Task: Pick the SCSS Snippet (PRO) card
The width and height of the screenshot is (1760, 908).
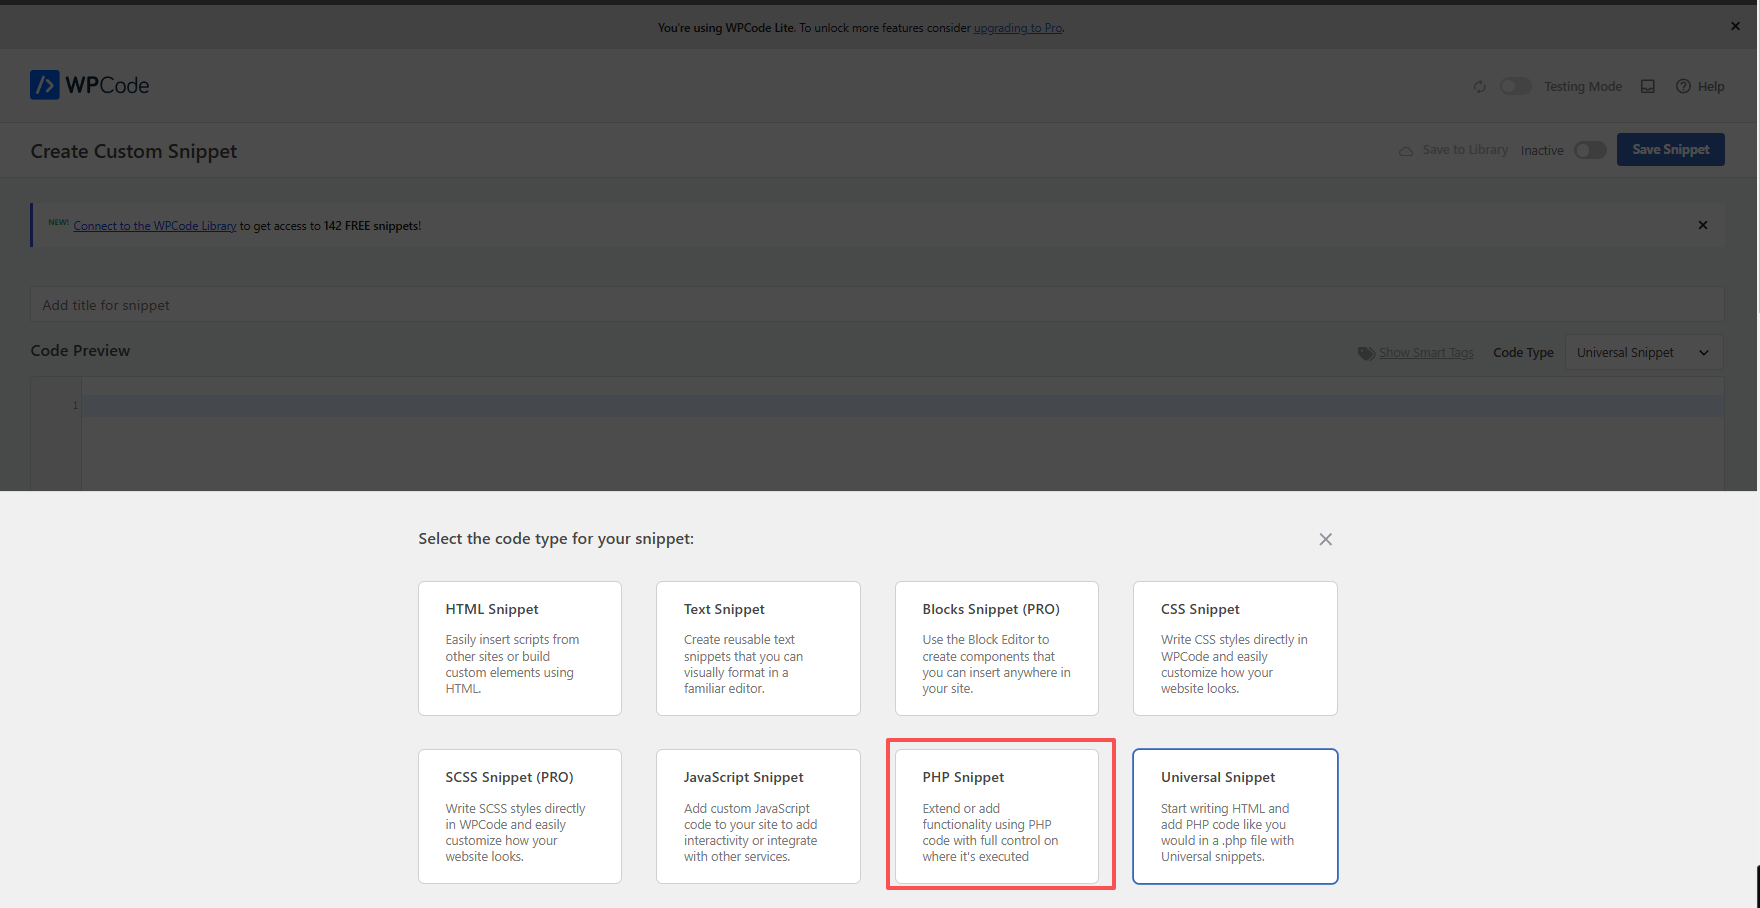Action: (x=520, y=816)
